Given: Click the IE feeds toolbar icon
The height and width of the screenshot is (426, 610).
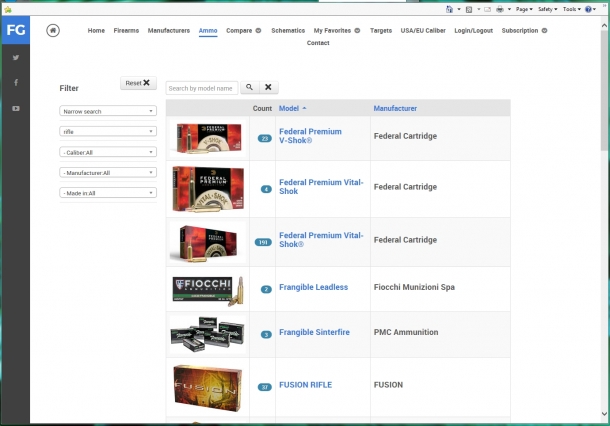Looking at the screenshot, I should click(x=469, y=9).
